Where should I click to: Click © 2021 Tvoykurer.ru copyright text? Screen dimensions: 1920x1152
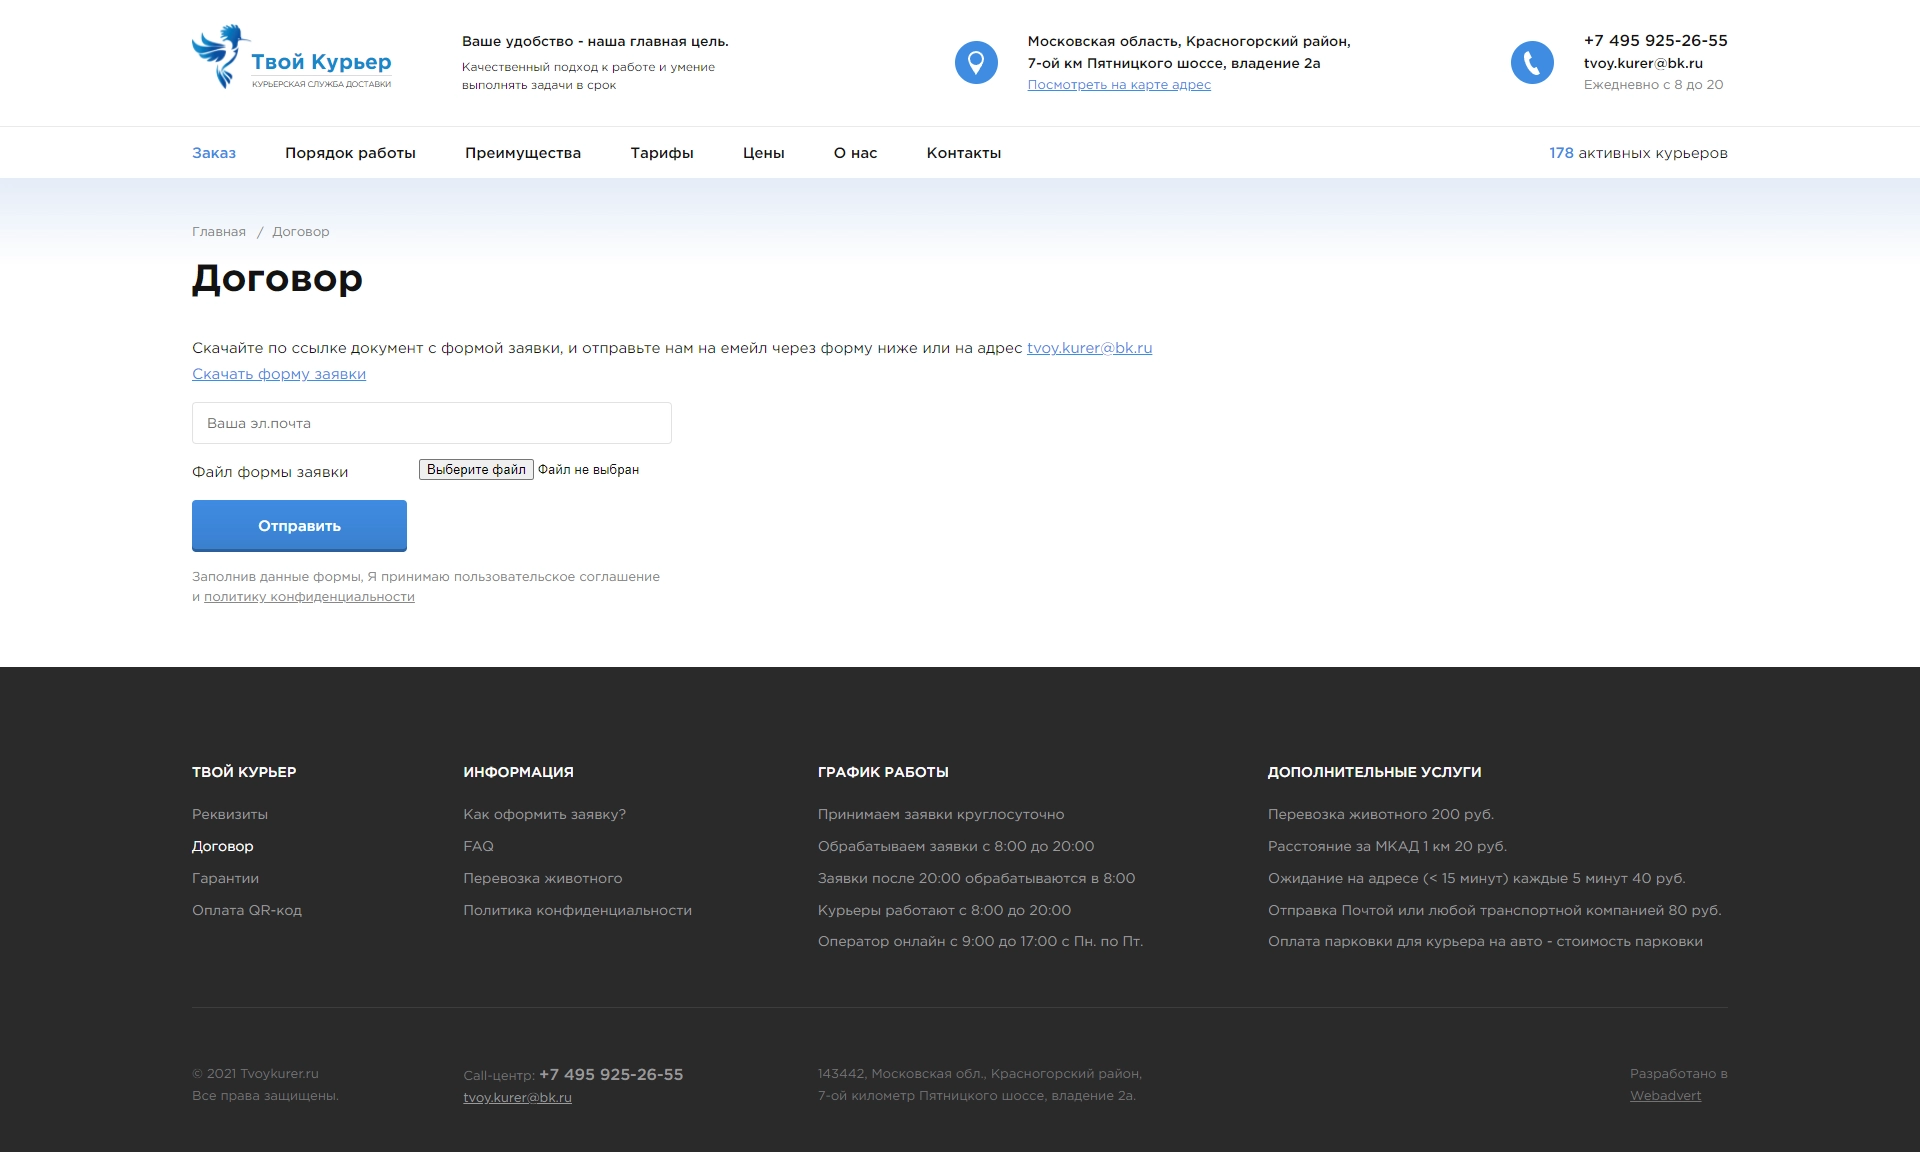tap(255, 1074)
